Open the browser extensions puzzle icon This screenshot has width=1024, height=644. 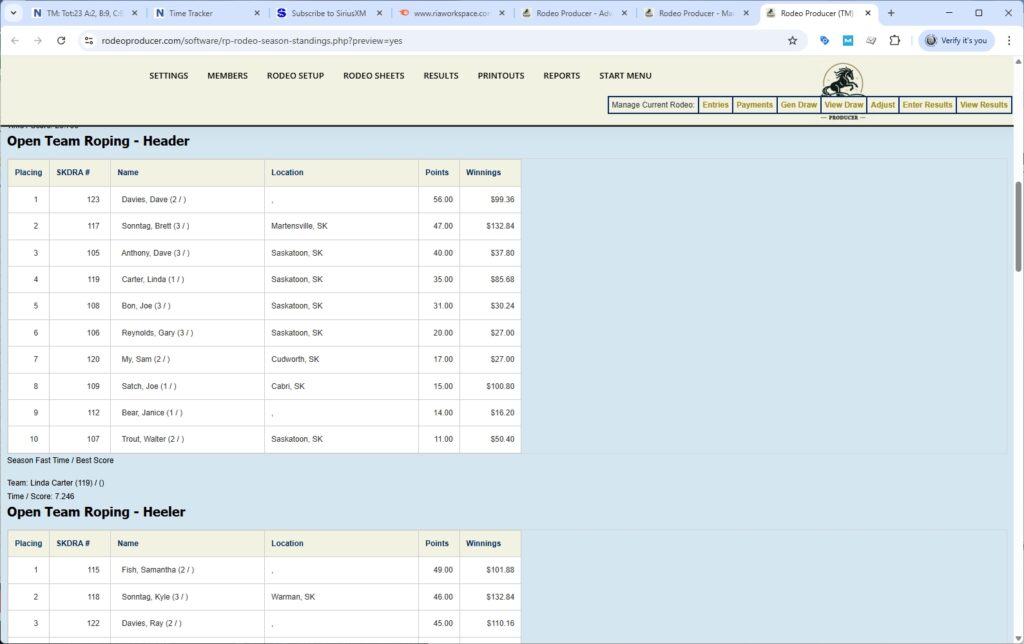pos(895,41)
